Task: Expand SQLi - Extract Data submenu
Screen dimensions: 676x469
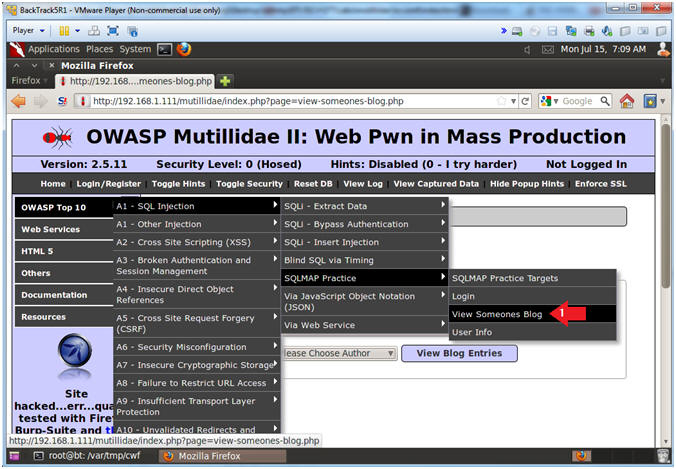Action: point(365,206)
